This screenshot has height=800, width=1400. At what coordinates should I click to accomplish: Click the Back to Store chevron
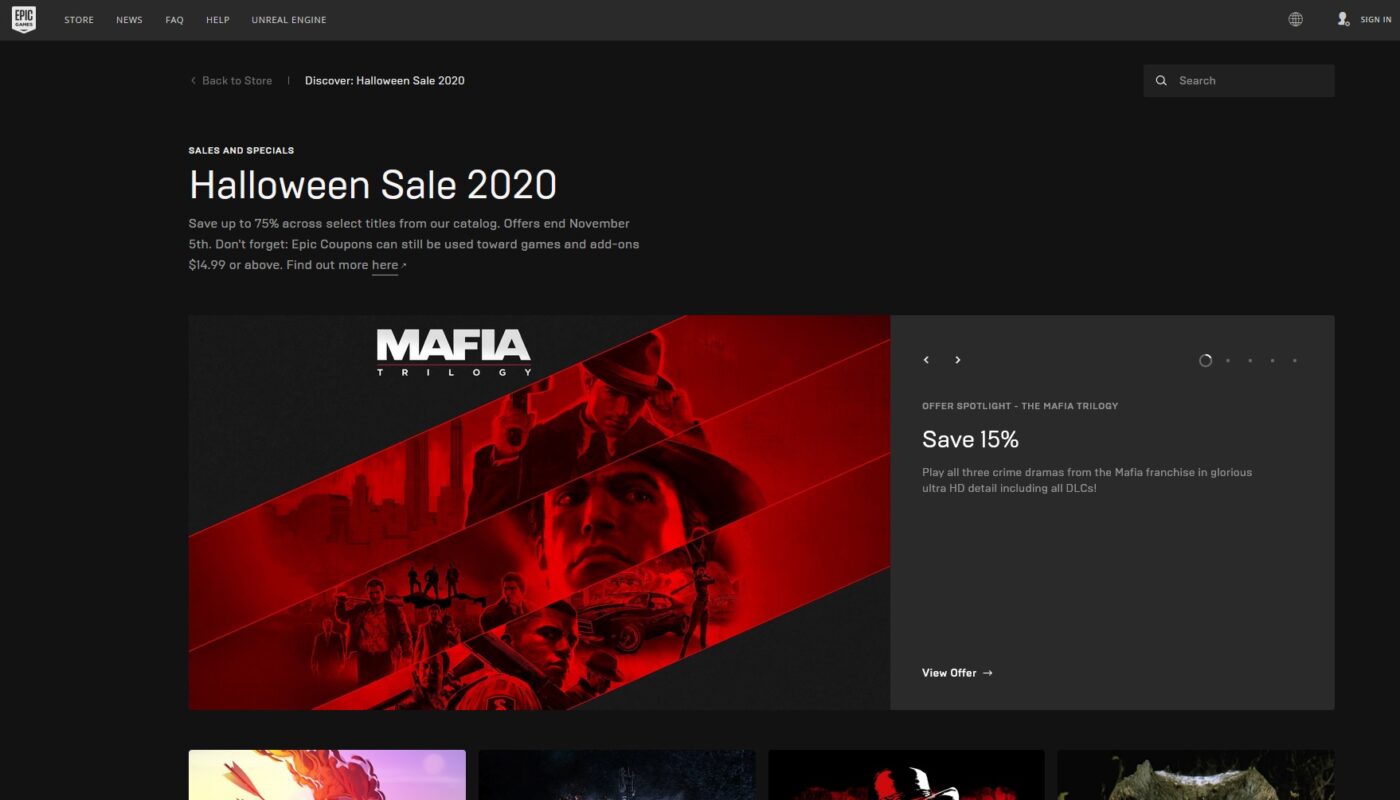click(193, 81)
